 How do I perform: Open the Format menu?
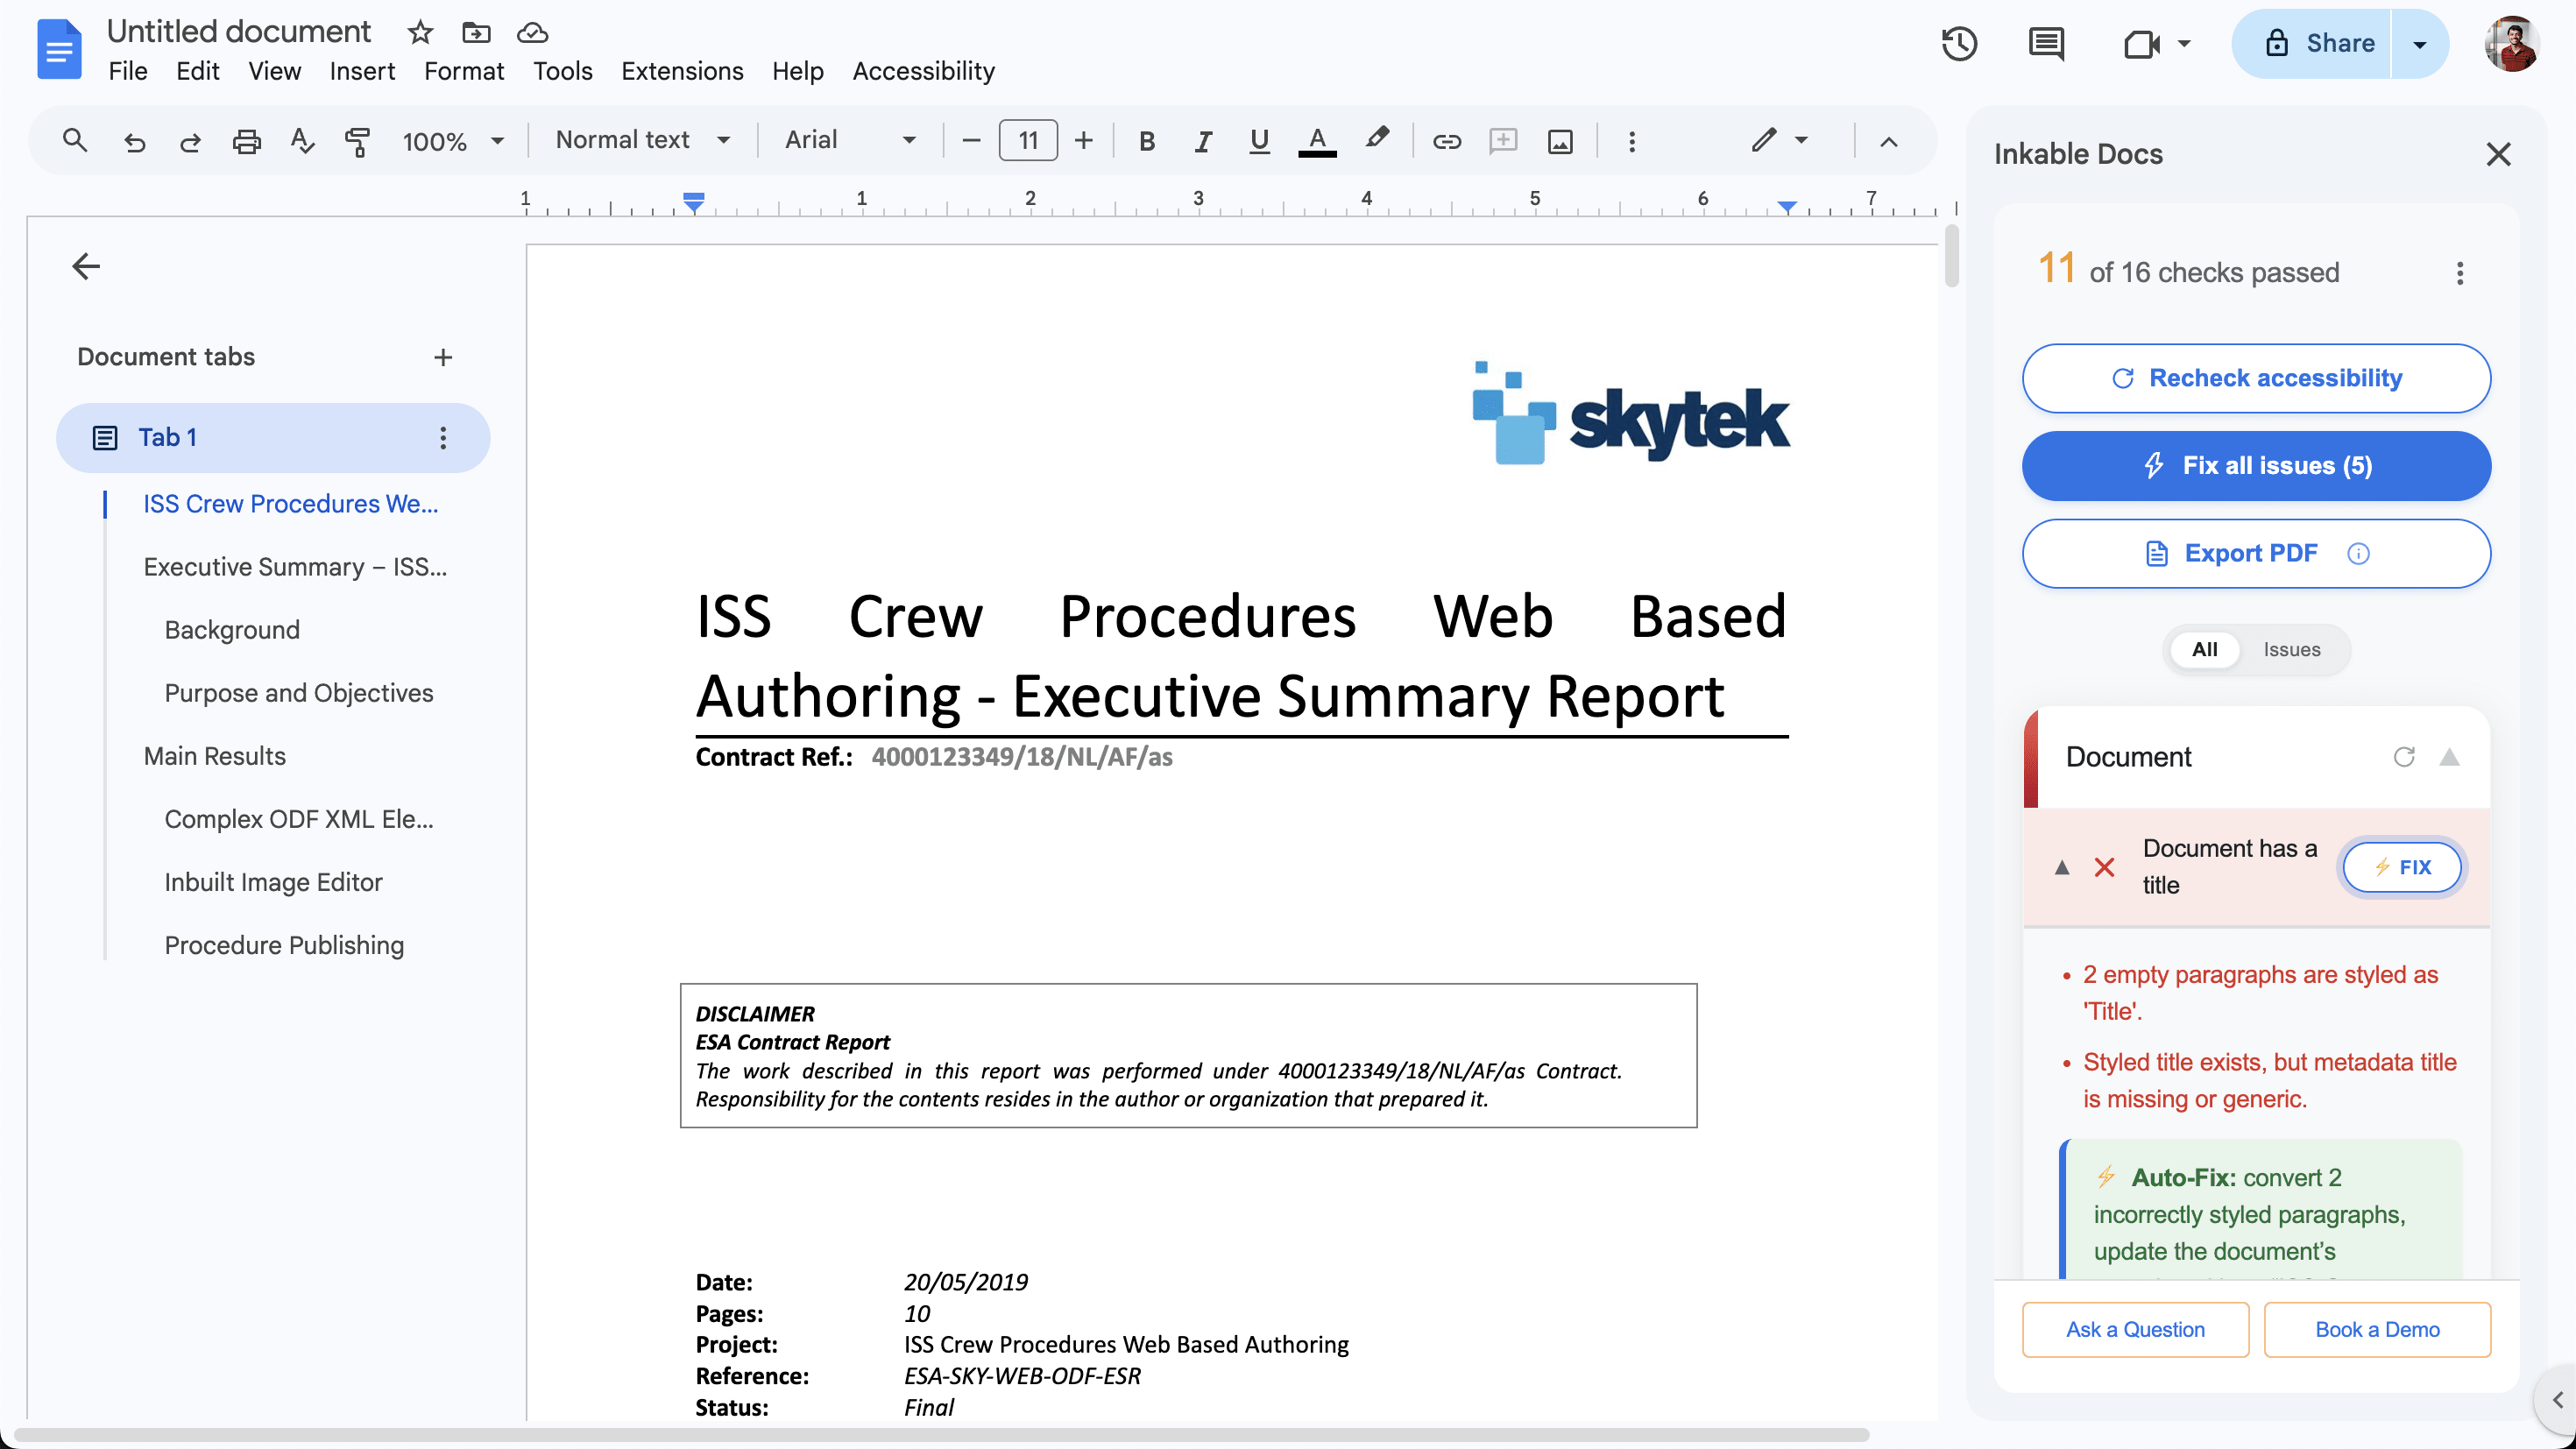(463, 71)
